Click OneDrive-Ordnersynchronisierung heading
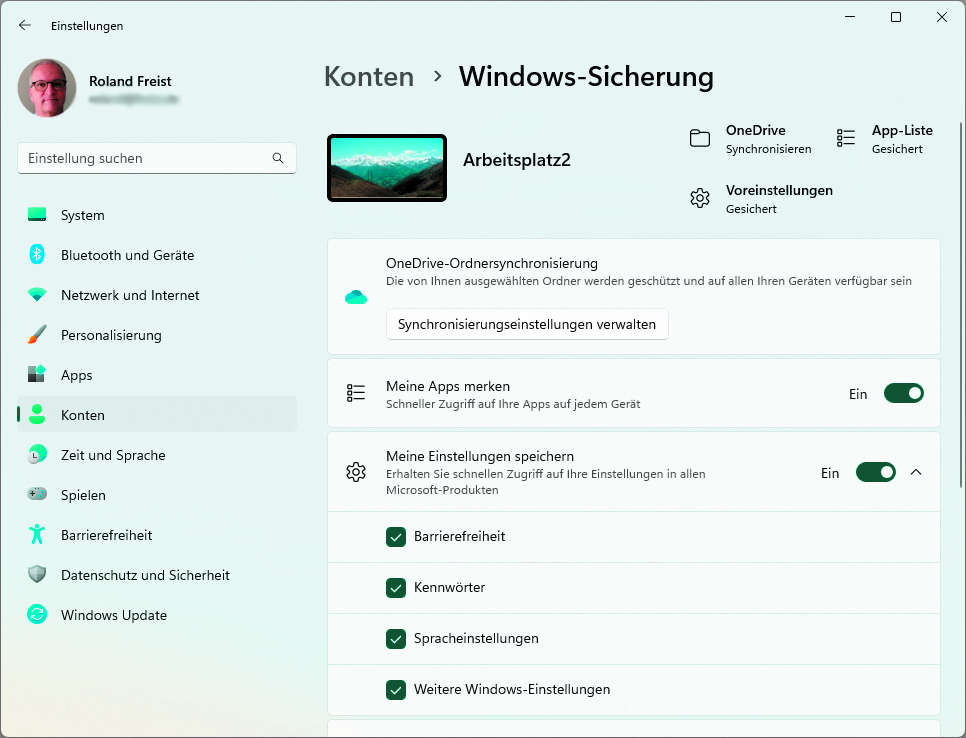 (492, 263)
